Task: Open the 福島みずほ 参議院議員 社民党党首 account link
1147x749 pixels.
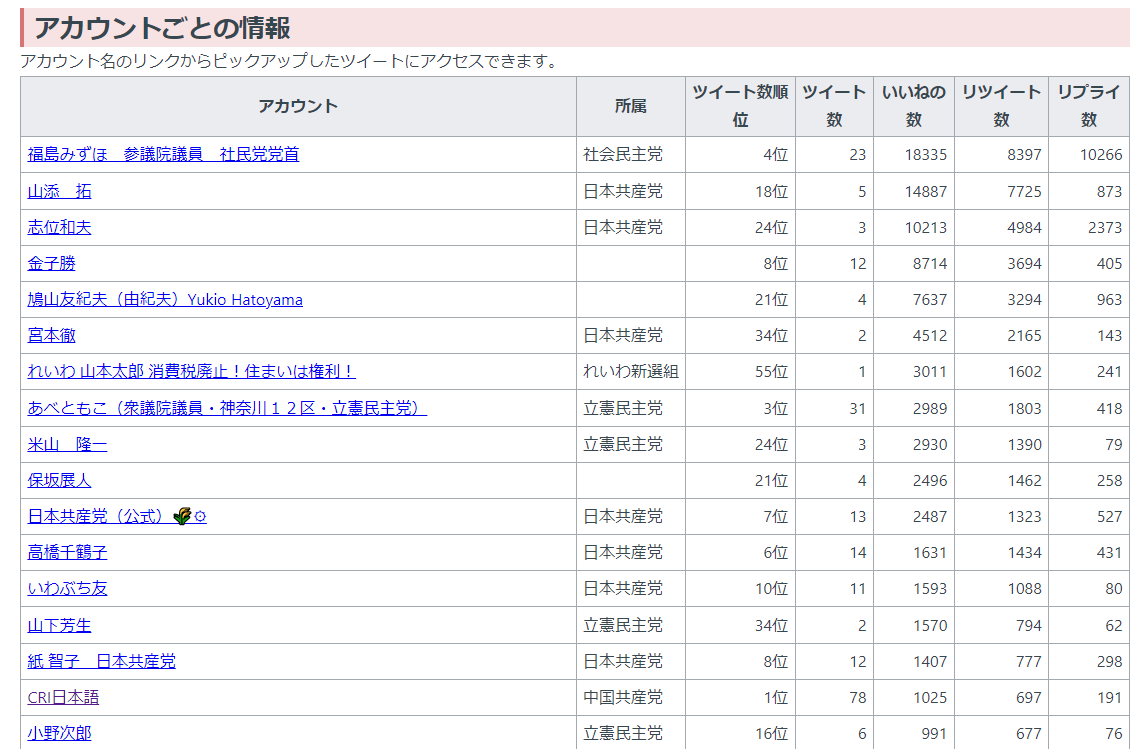Action: click(163, 154)
